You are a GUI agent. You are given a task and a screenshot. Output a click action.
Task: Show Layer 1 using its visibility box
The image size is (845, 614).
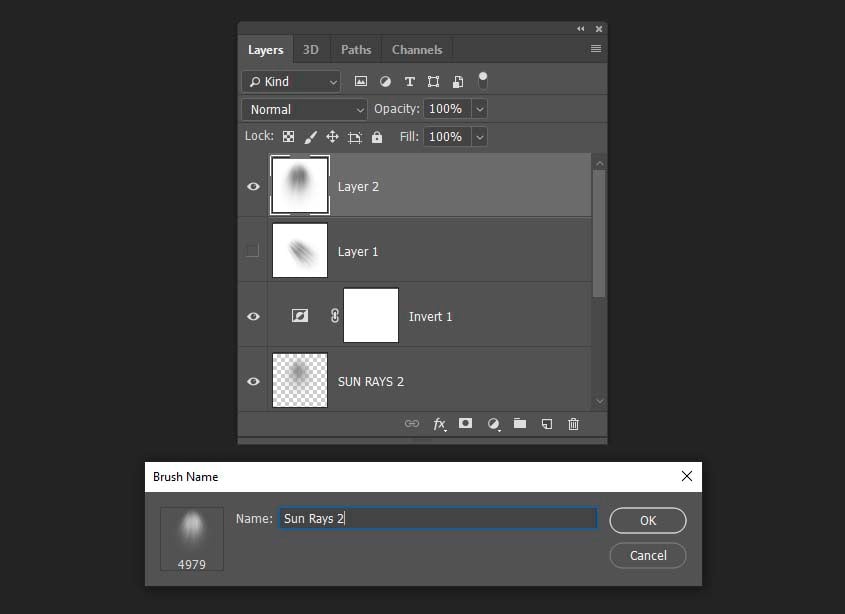253,251
